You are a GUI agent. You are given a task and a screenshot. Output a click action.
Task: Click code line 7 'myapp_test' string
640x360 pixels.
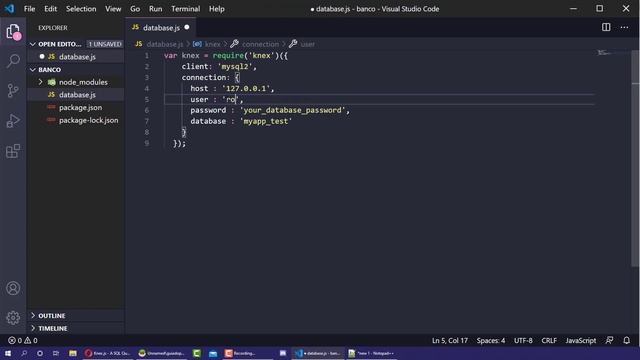pos(266,121)
